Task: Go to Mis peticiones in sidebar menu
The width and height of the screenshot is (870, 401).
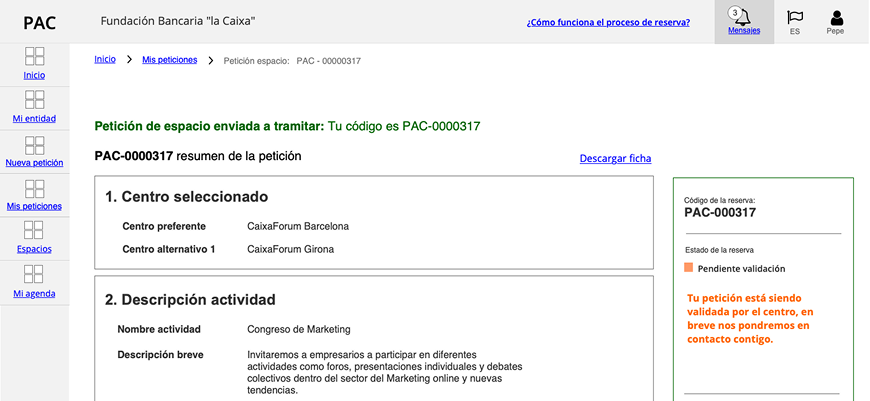Action: tap(34, 206)
